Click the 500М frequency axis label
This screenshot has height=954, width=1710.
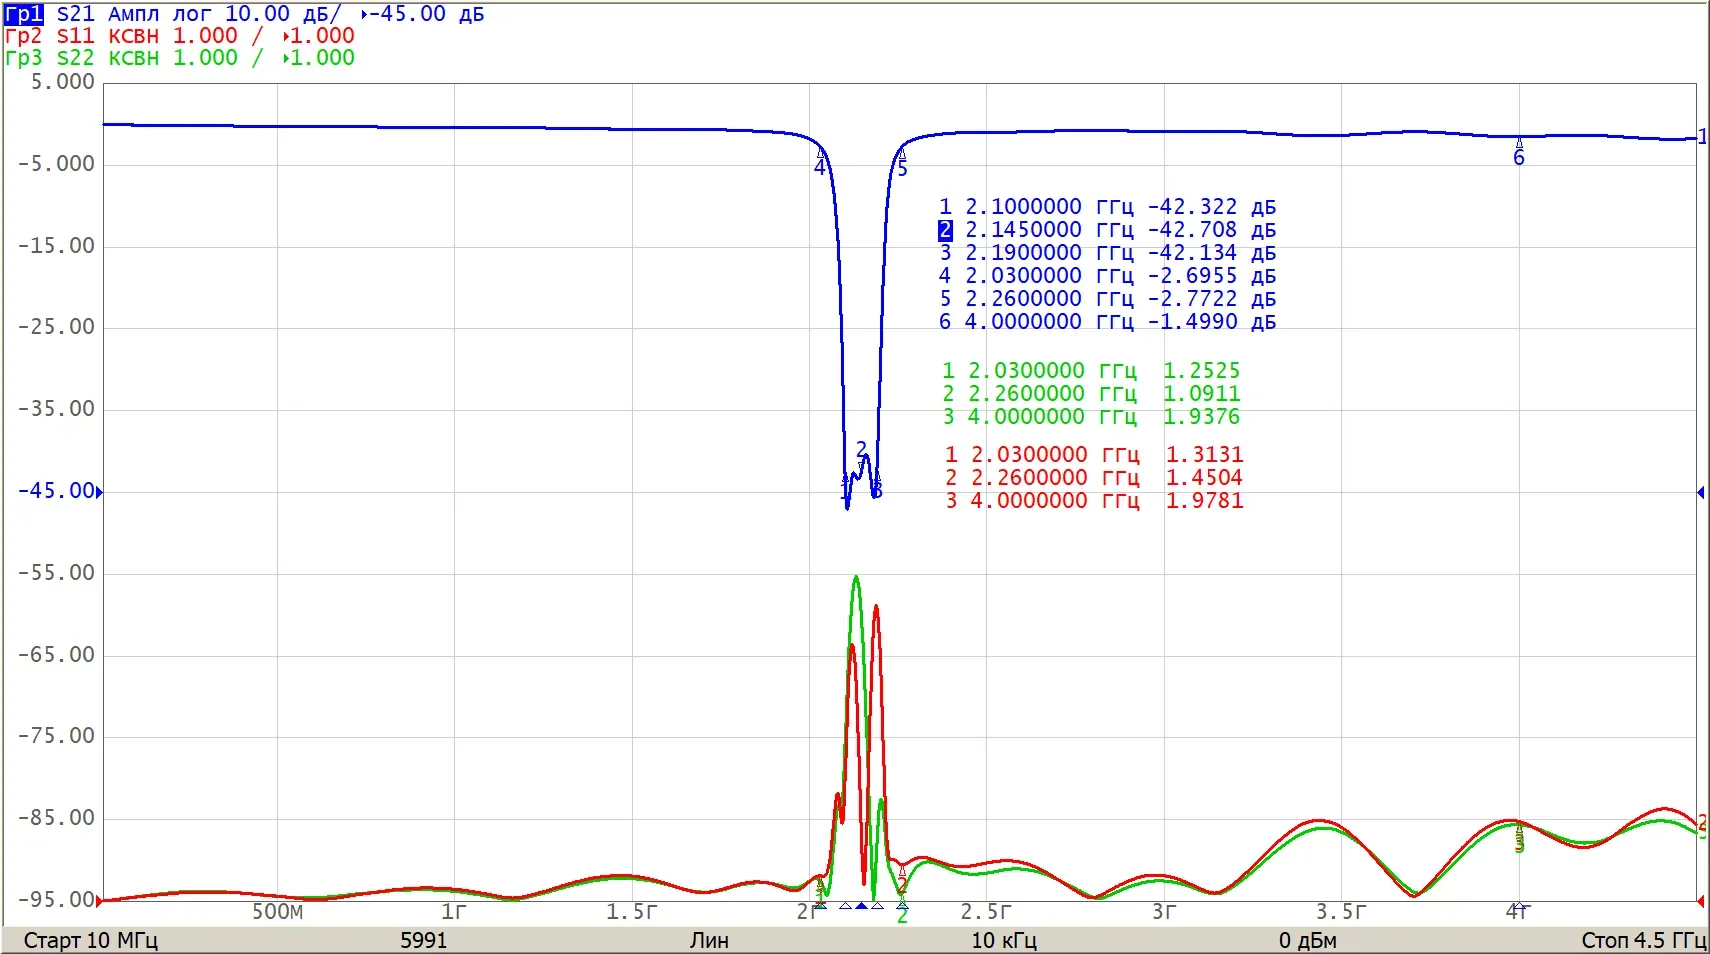(277, 912)
